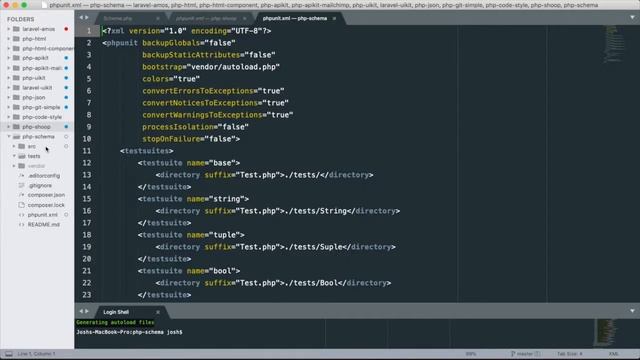Click the composer.lock file icon
The image size is (640, 360).
pos(22,205)
